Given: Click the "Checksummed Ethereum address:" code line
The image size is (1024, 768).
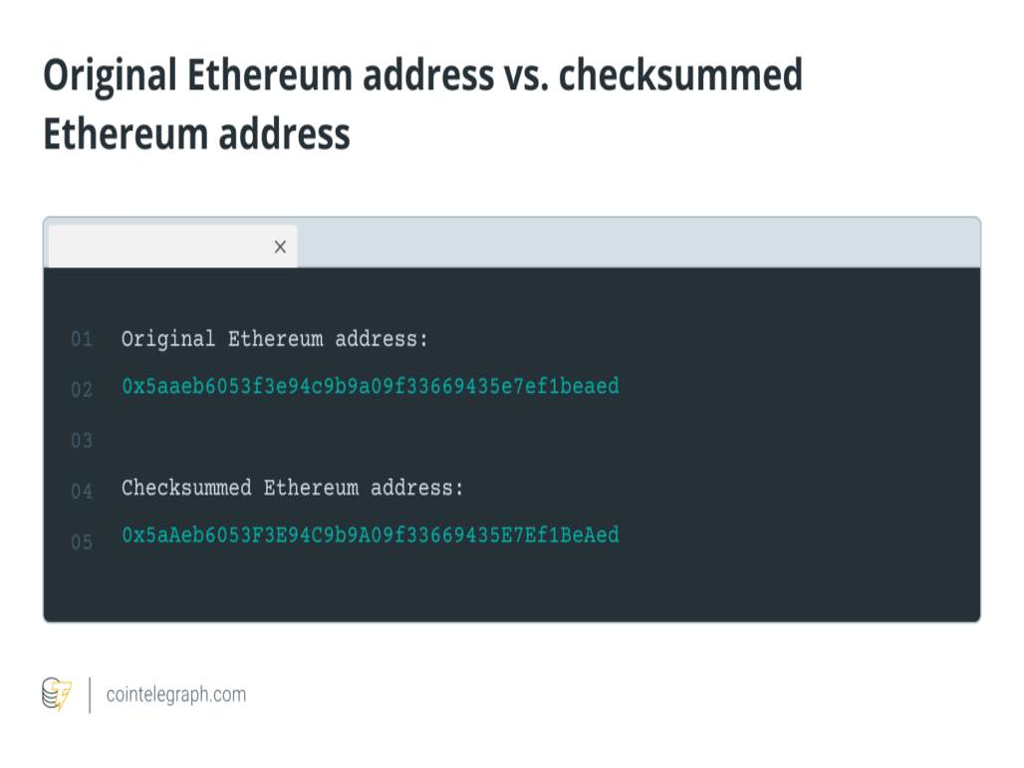Looking at the screenshot, I should pos(292,488).
